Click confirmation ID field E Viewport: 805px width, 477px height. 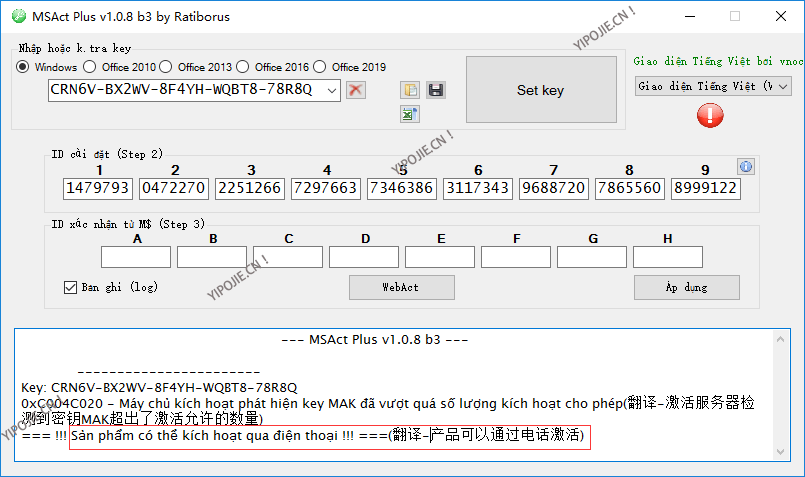pos(440,257)
